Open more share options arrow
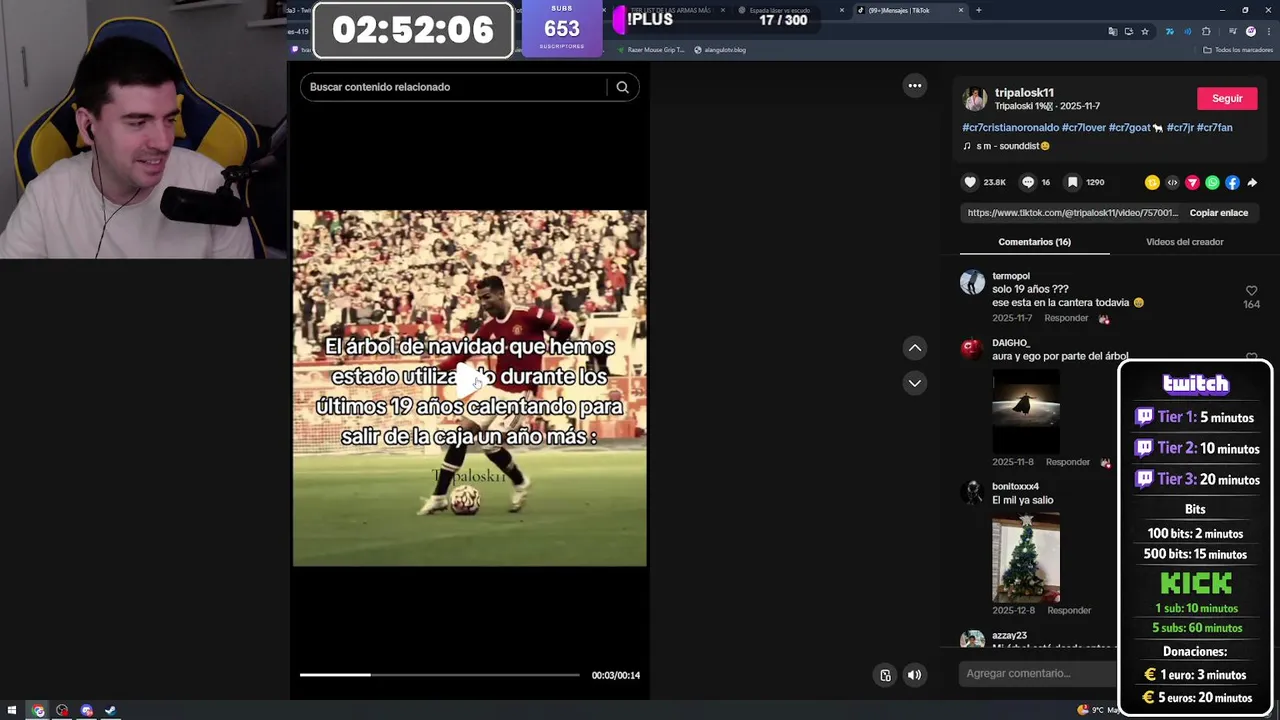Image resolution: width=1280 pixels, height=720 pixels. click(x=1252, y=183)
